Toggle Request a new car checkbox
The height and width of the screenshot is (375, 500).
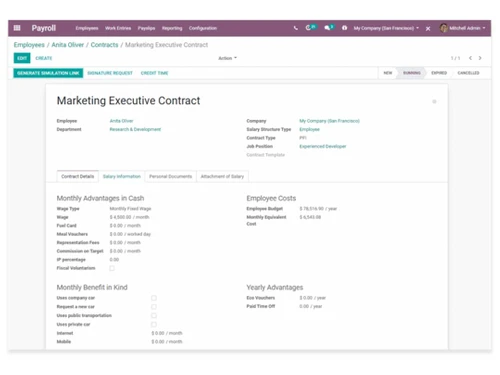point(154,307)
